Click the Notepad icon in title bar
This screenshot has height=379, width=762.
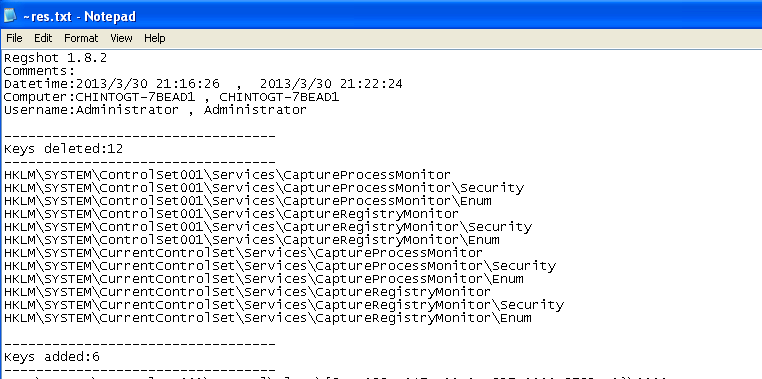(x=11, y=16)
